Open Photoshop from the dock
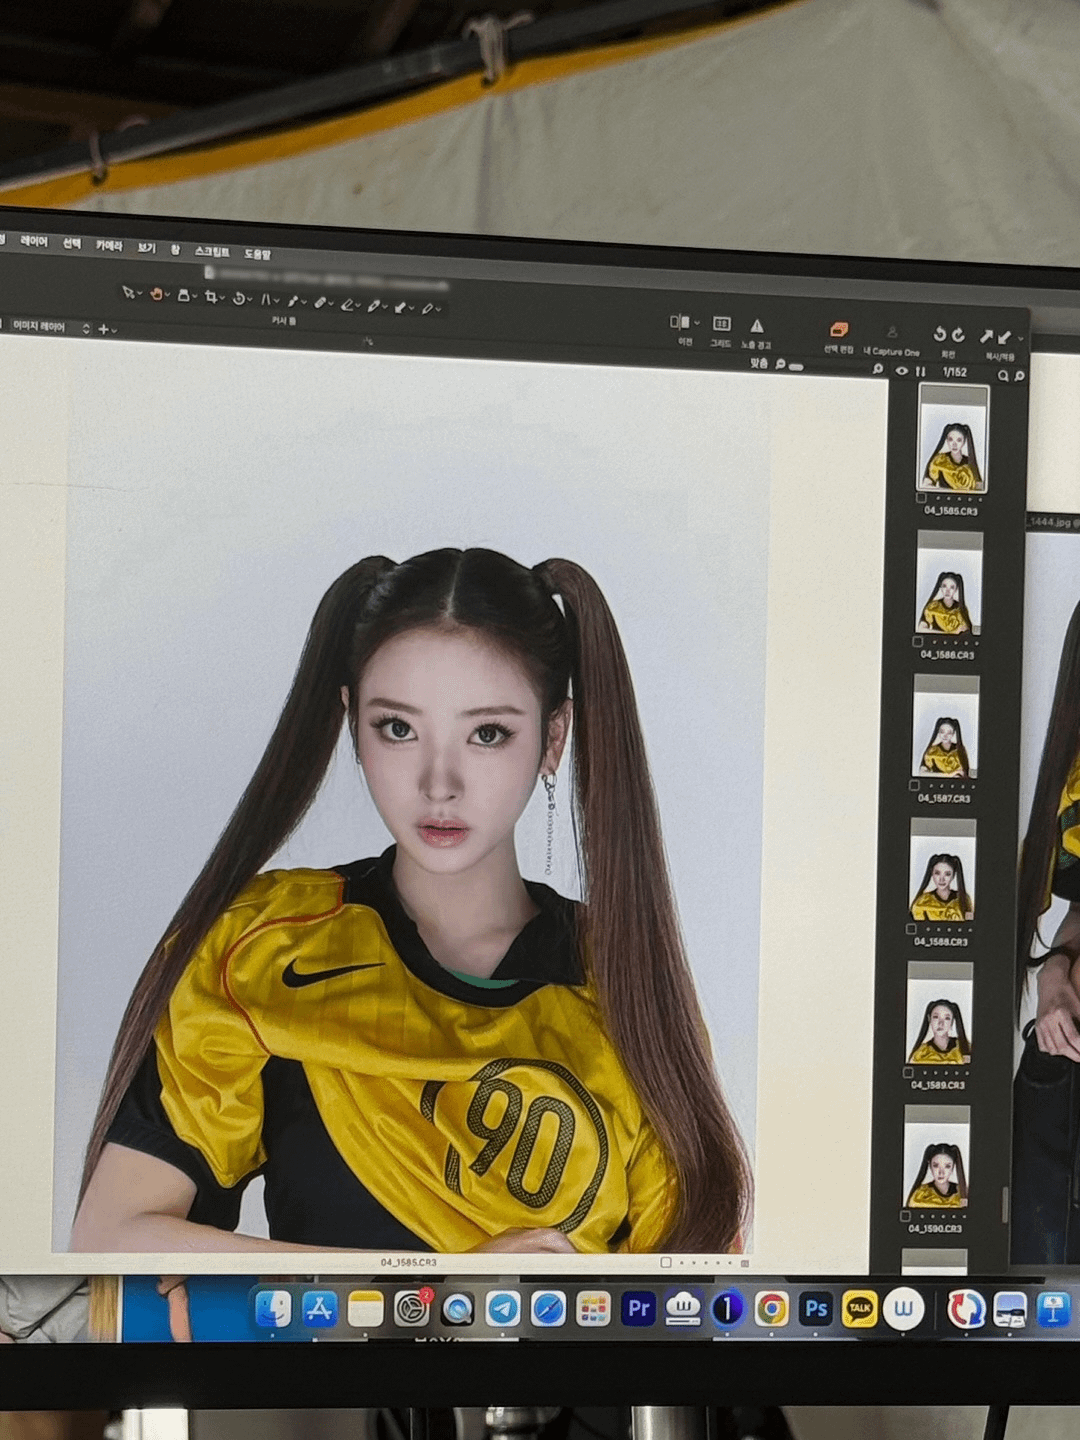Viewport: 1080px width, 1440px height. click(x=815, y=1308)
